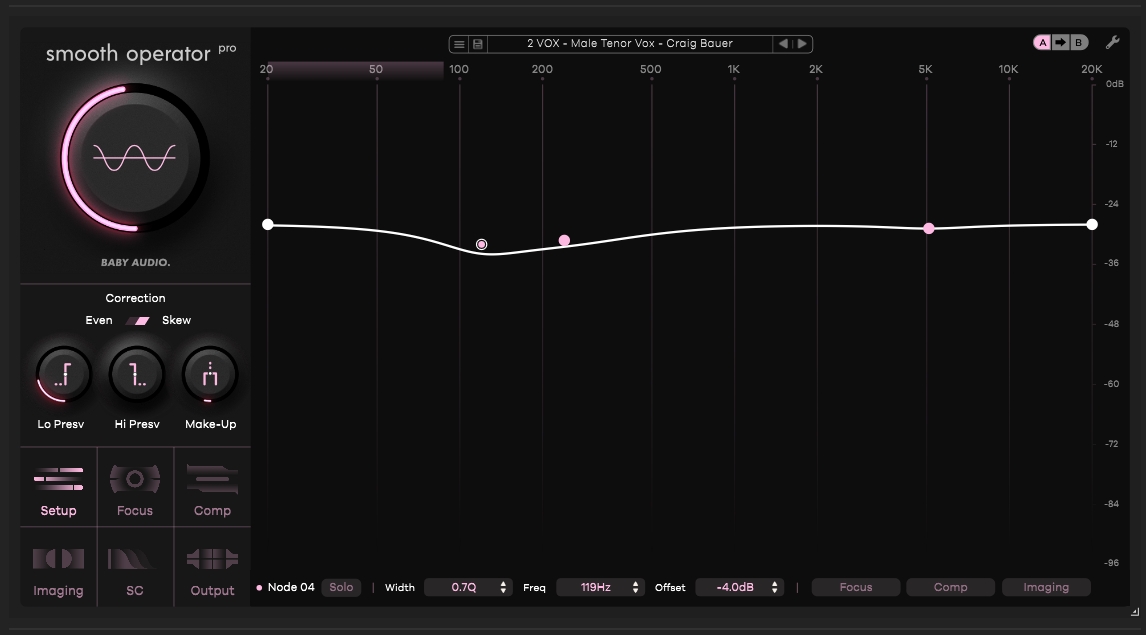Viewport: 1146px width, 635px height.
Task: Go to the next preset arrow
Action: (x=802, y=44)
